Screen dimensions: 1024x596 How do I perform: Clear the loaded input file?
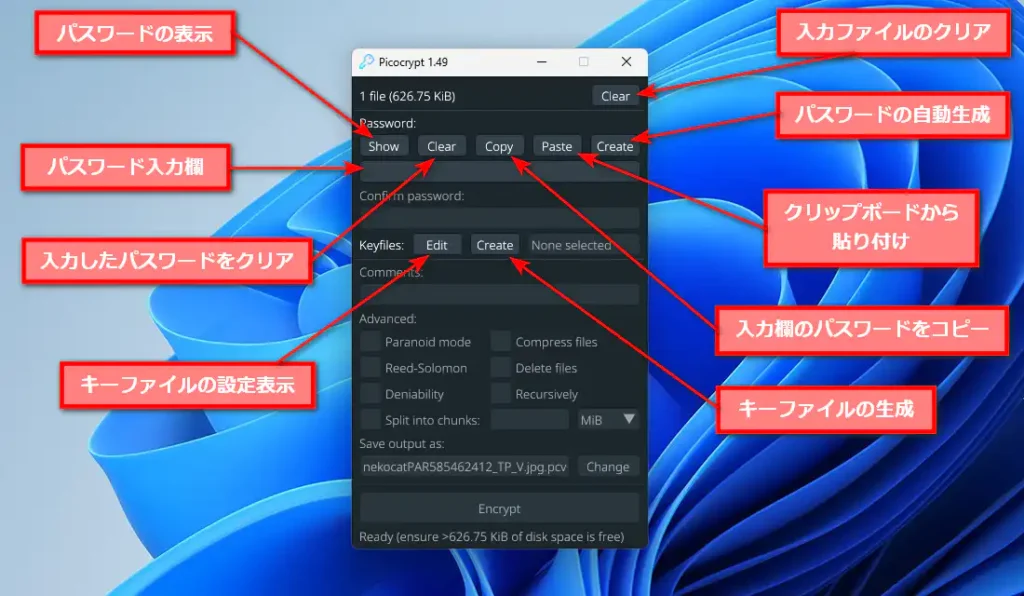click(615, 96)
